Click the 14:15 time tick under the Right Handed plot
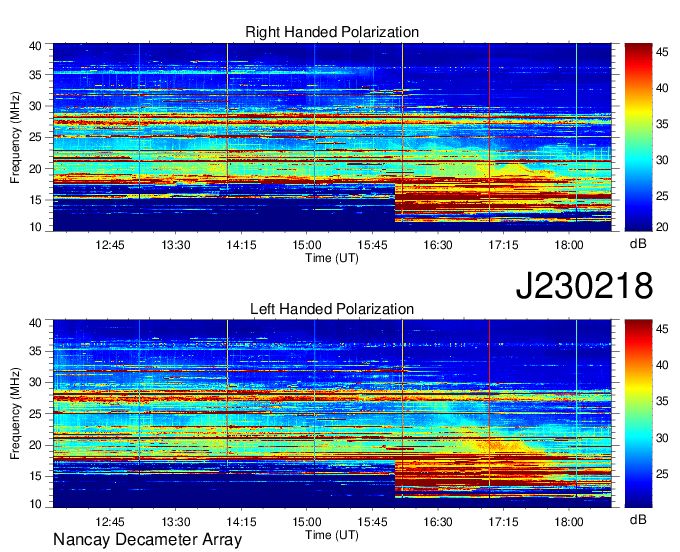680x552 pixels. [241, 245]
